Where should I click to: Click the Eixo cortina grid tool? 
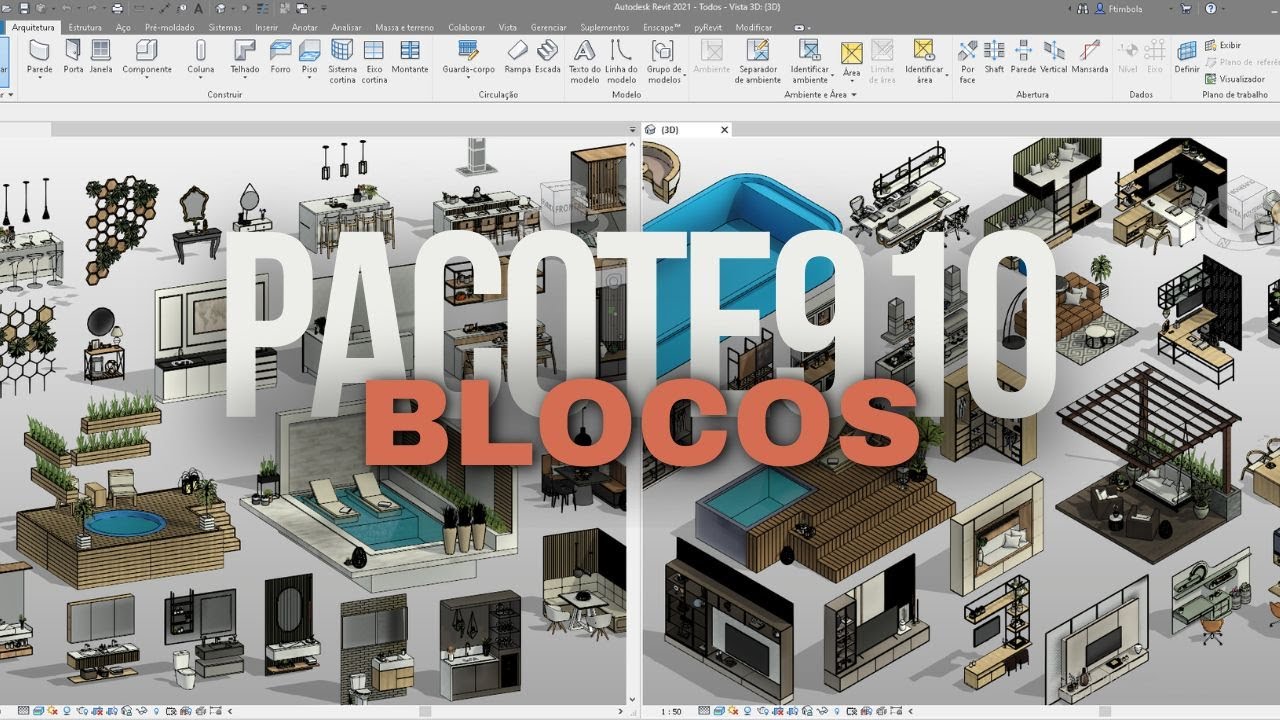coord(374,62)
